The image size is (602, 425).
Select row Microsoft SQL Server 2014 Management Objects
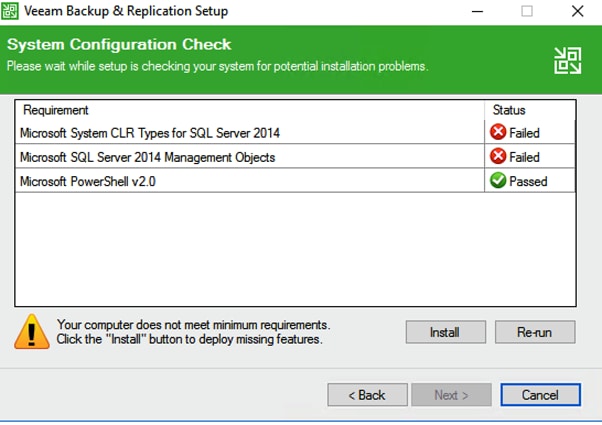(x=295, y=157)
